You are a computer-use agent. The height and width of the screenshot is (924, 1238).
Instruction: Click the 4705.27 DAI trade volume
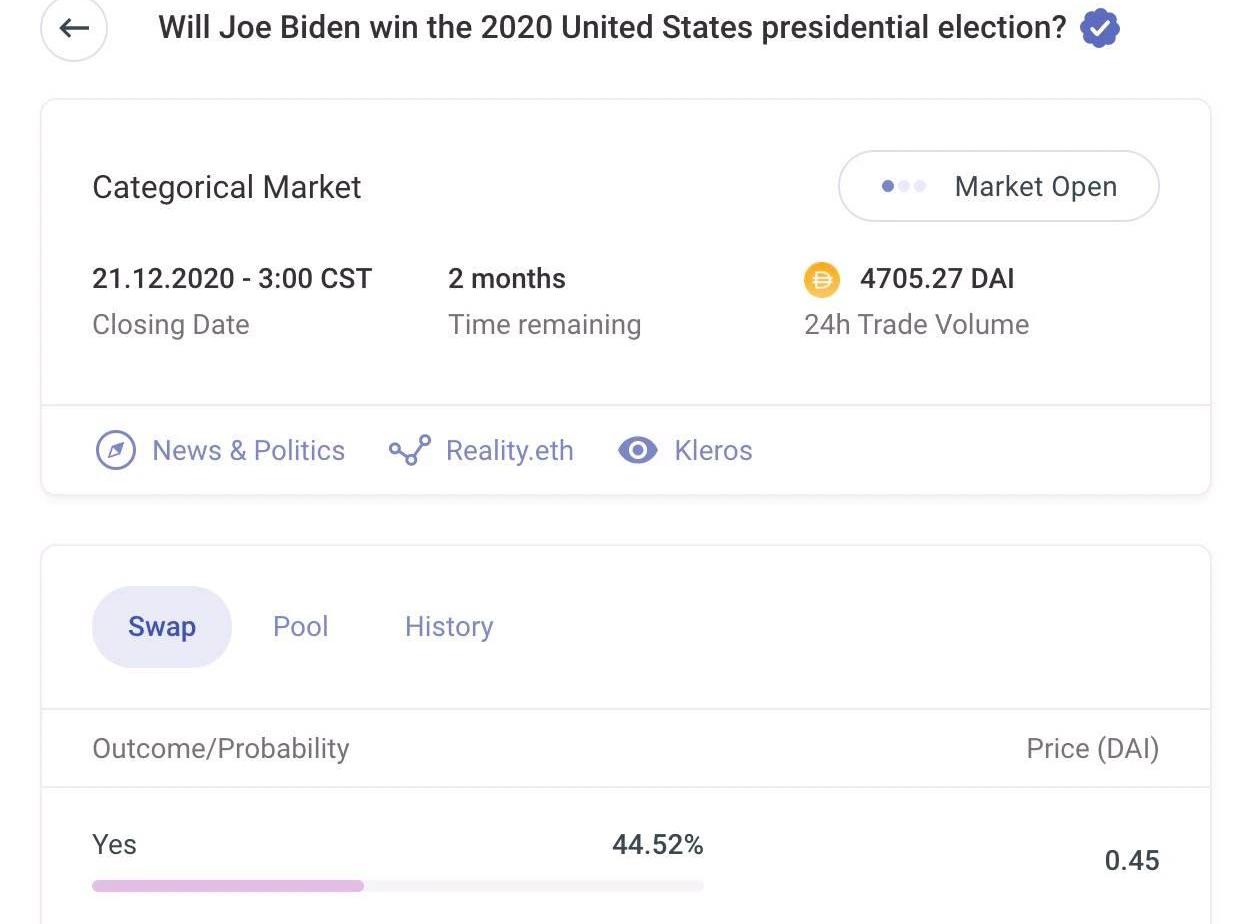click(x=937, y=279)
